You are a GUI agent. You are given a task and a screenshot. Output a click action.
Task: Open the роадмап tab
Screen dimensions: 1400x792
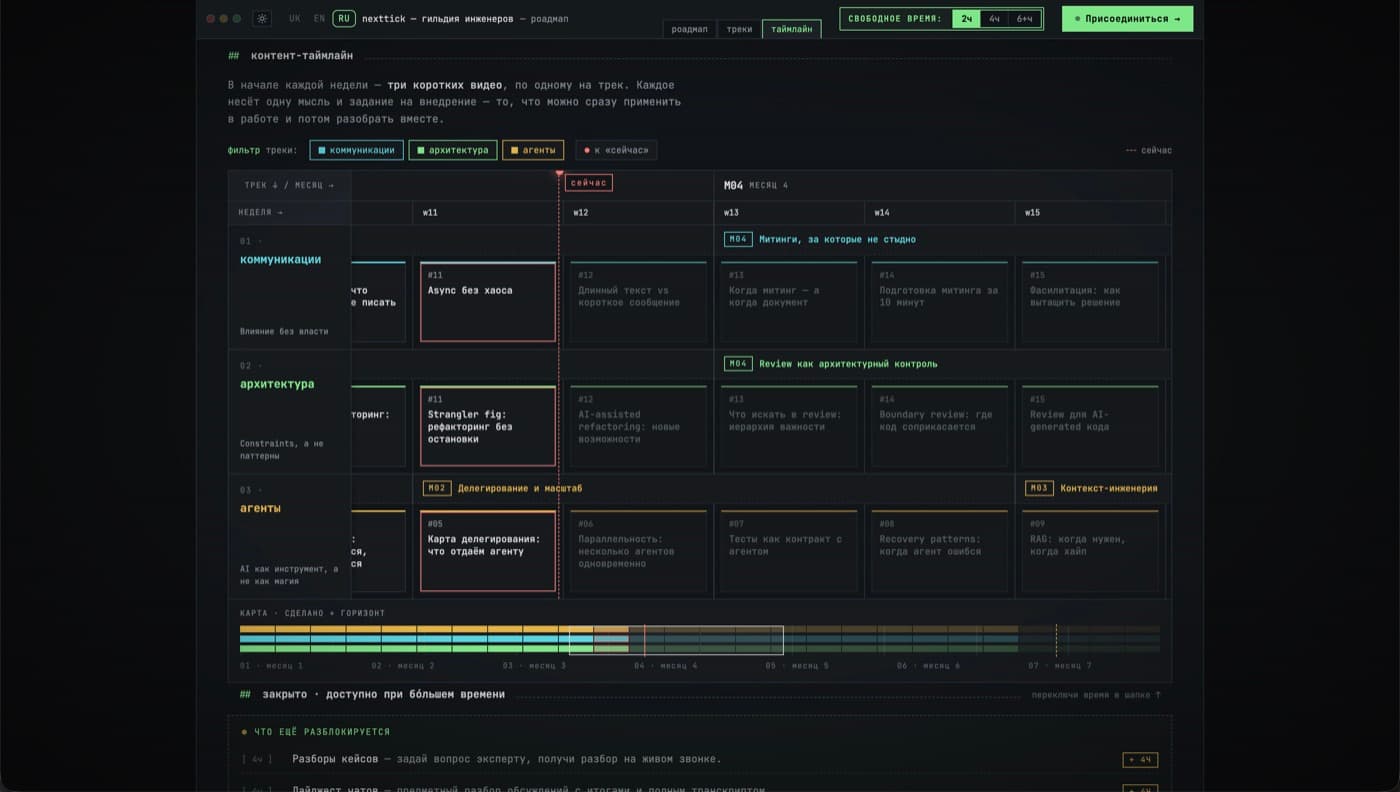tap(689, 29)
